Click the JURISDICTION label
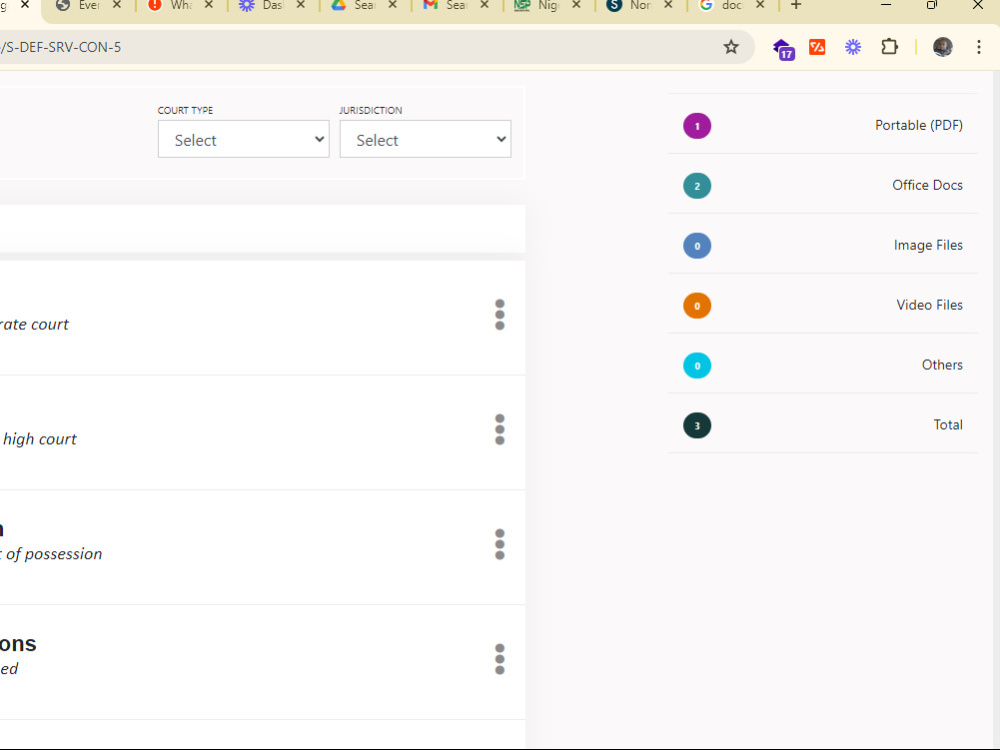Viewport: 1000px width, 750px height. [x=371, y=110]
